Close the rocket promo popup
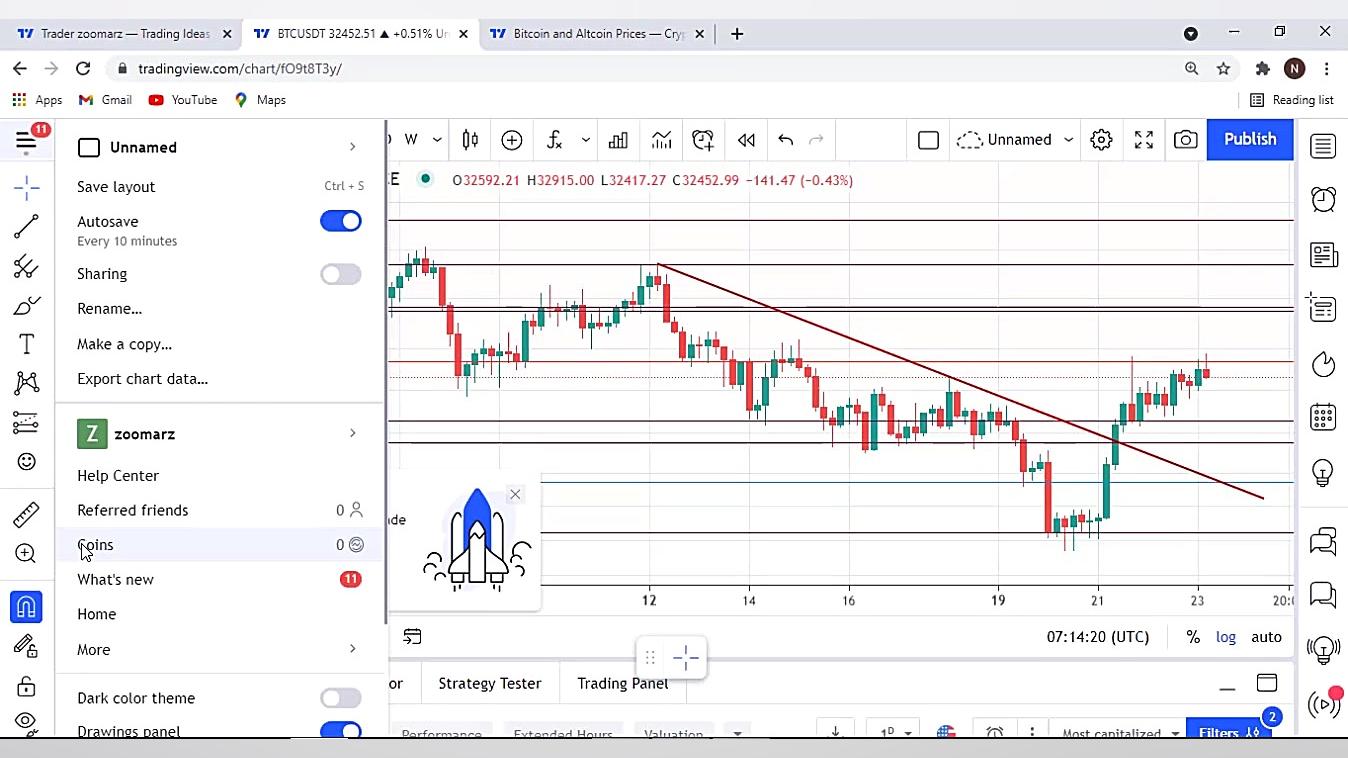 pos(515,495)
